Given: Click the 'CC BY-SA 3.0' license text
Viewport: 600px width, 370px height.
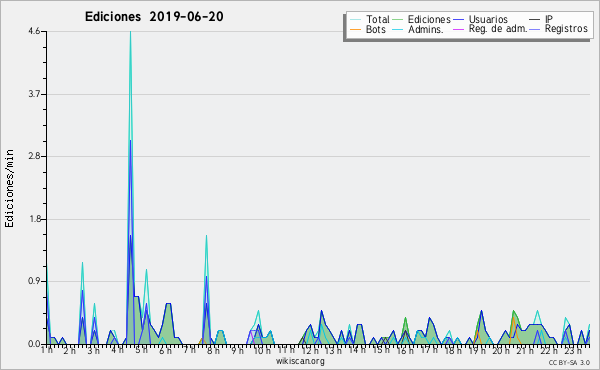Looking at the screenshot, I should (x=569, y=362).
